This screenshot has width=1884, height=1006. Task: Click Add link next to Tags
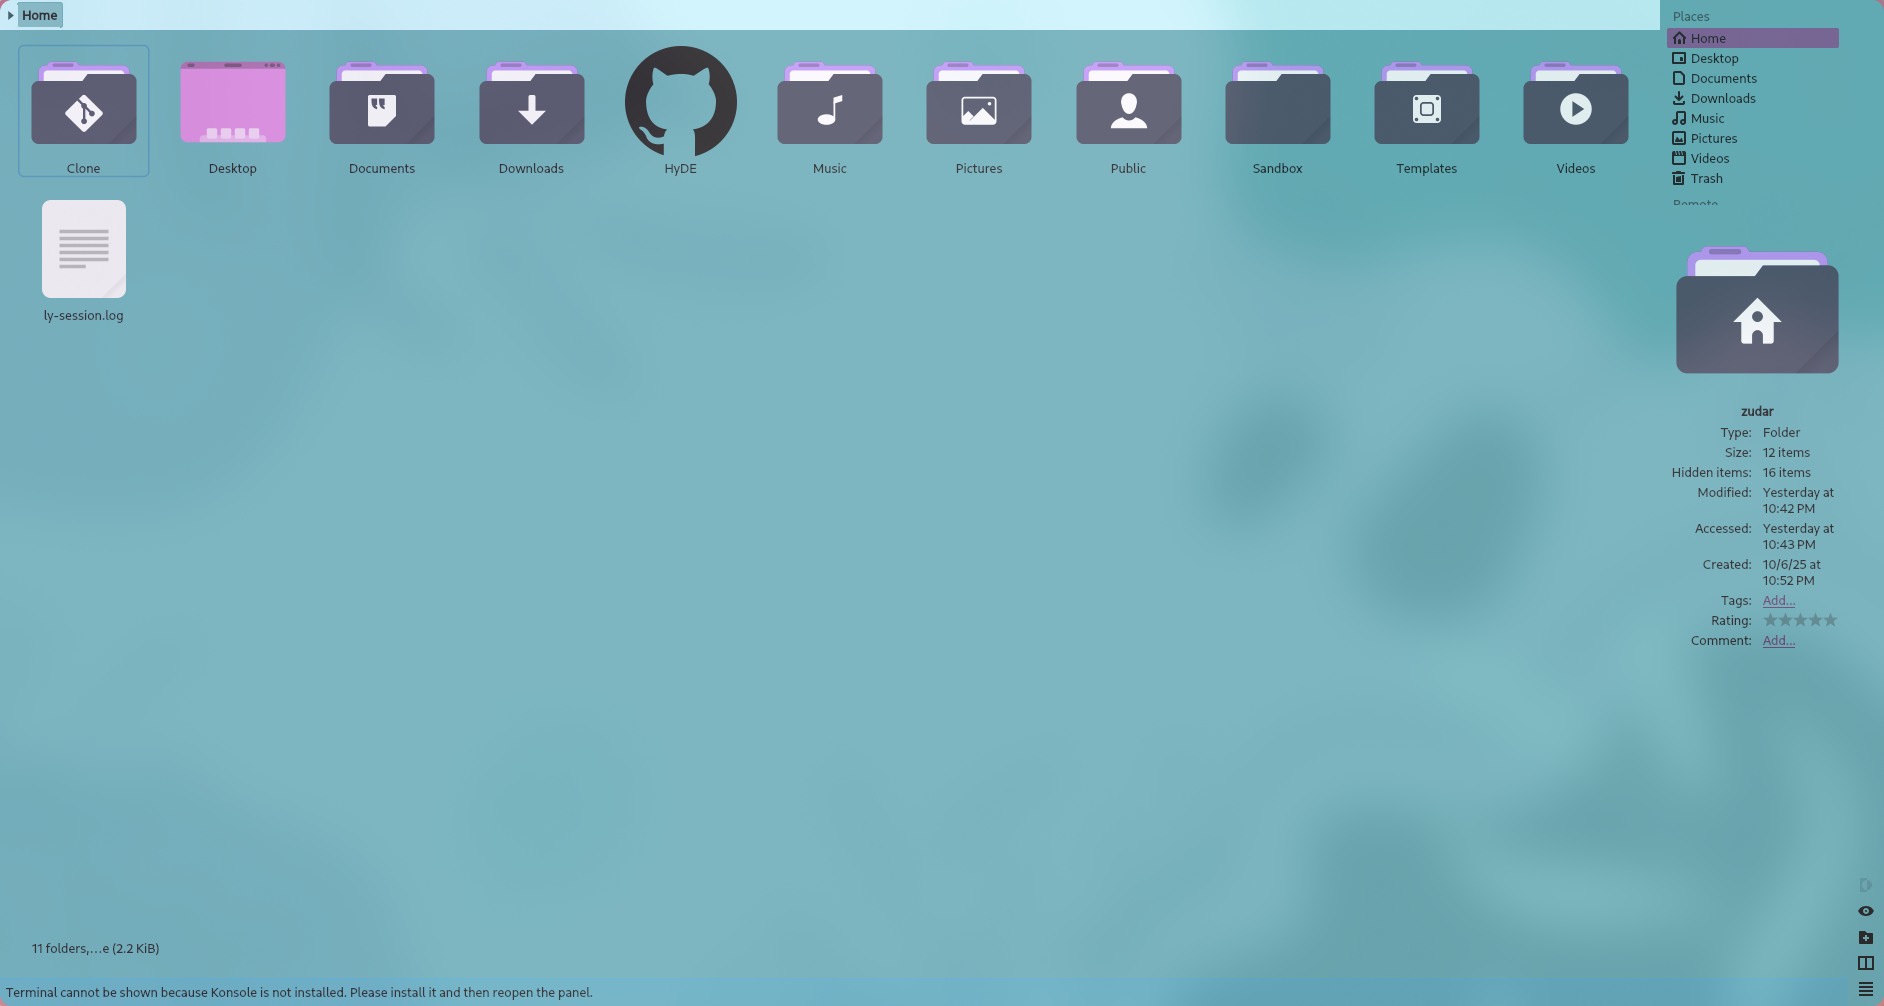(x=1778, y=600)
